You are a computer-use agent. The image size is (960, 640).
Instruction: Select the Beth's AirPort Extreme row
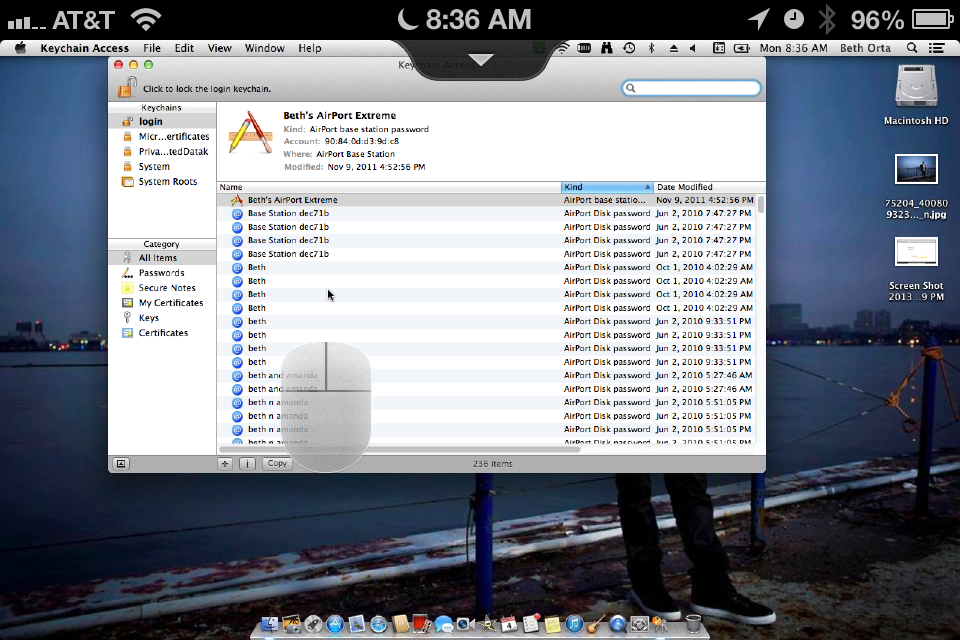(486, 200)
